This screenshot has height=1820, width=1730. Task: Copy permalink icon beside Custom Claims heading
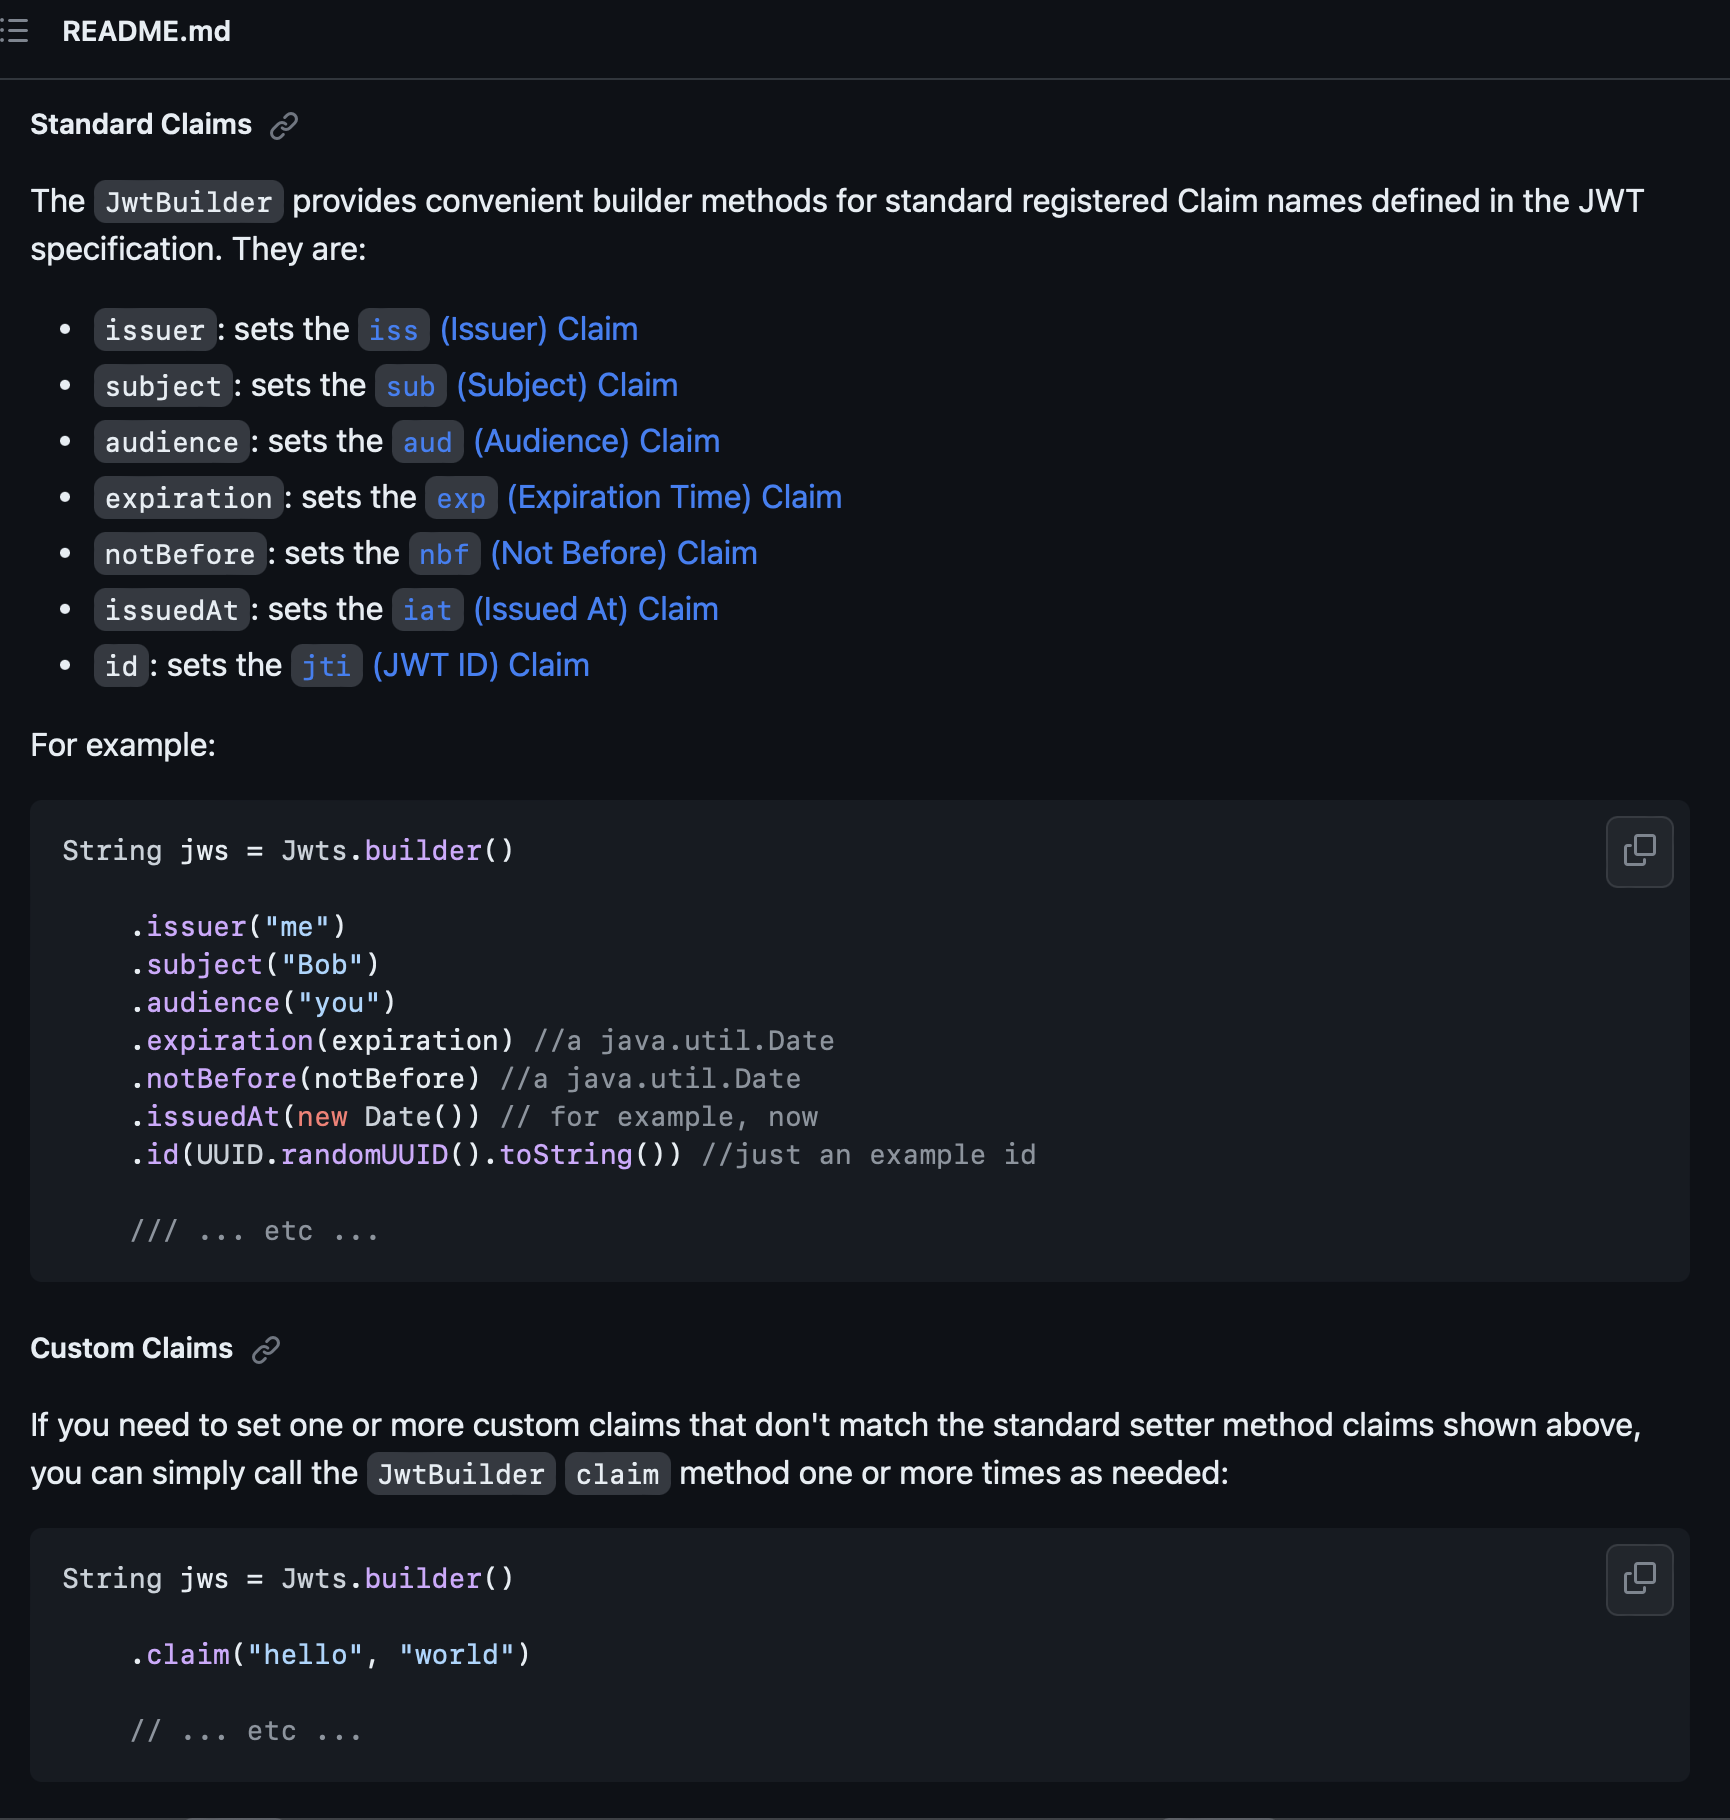point(266,1349)
